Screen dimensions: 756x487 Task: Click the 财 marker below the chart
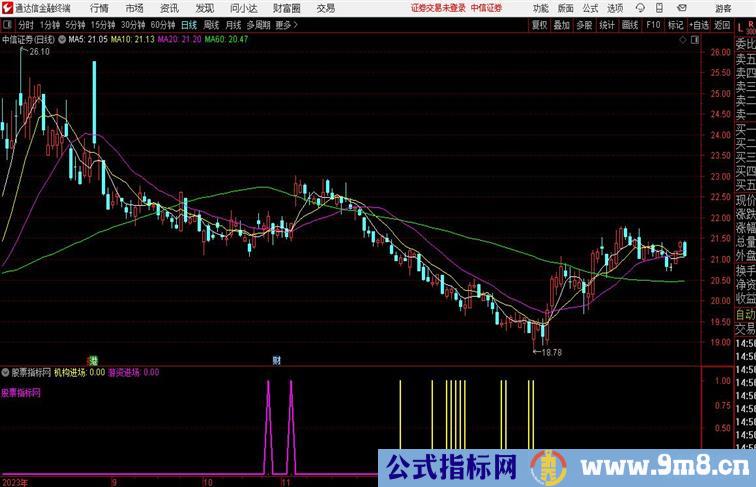click(277, 360)
